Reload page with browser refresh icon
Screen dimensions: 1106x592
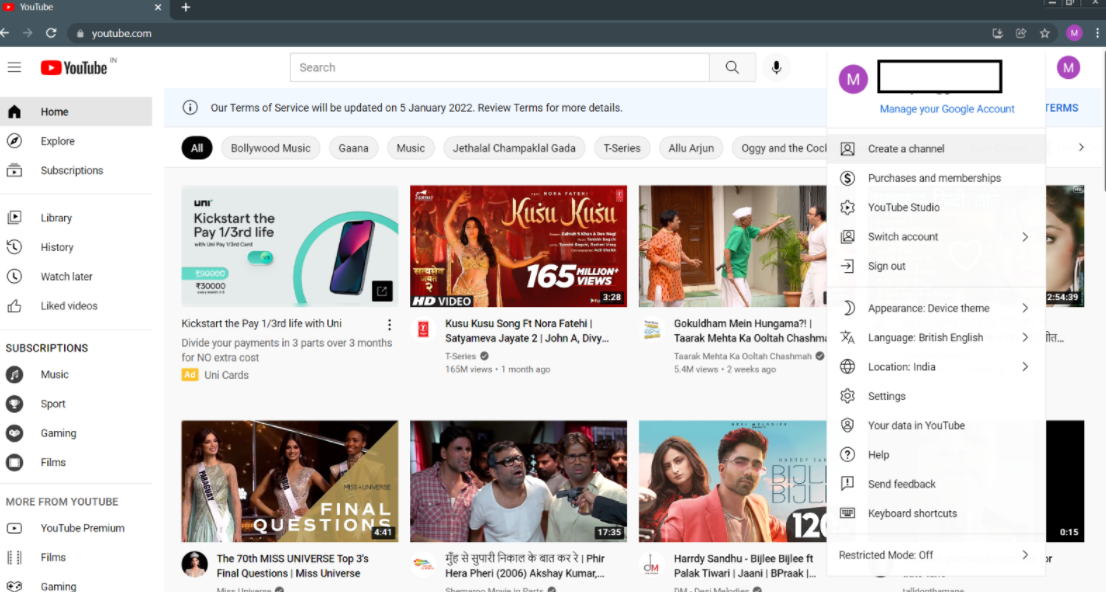click(x=51, y=33)
